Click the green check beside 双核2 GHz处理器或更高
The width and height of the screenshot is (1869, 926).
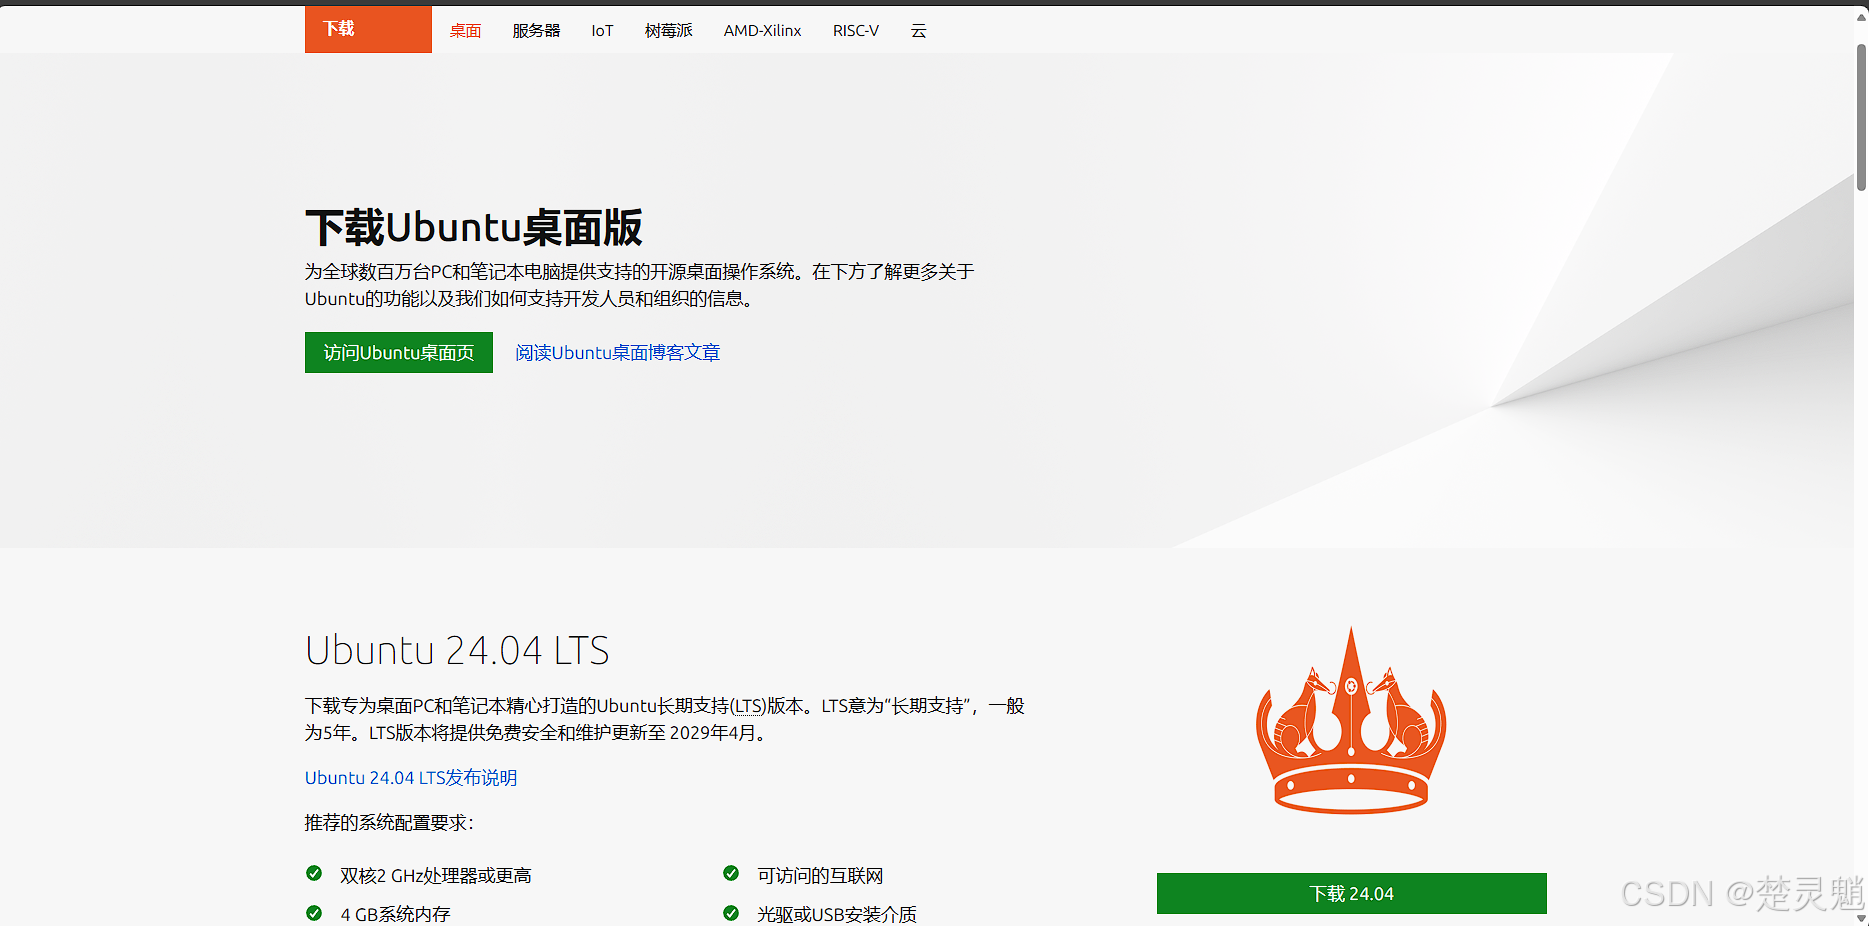(x=314, y=873)
